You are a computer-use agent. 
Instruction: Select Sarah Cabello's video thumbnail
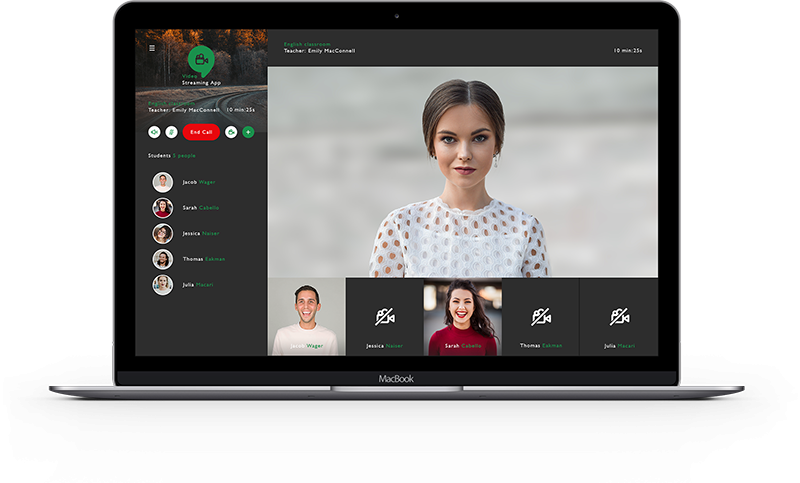[462, 316]
